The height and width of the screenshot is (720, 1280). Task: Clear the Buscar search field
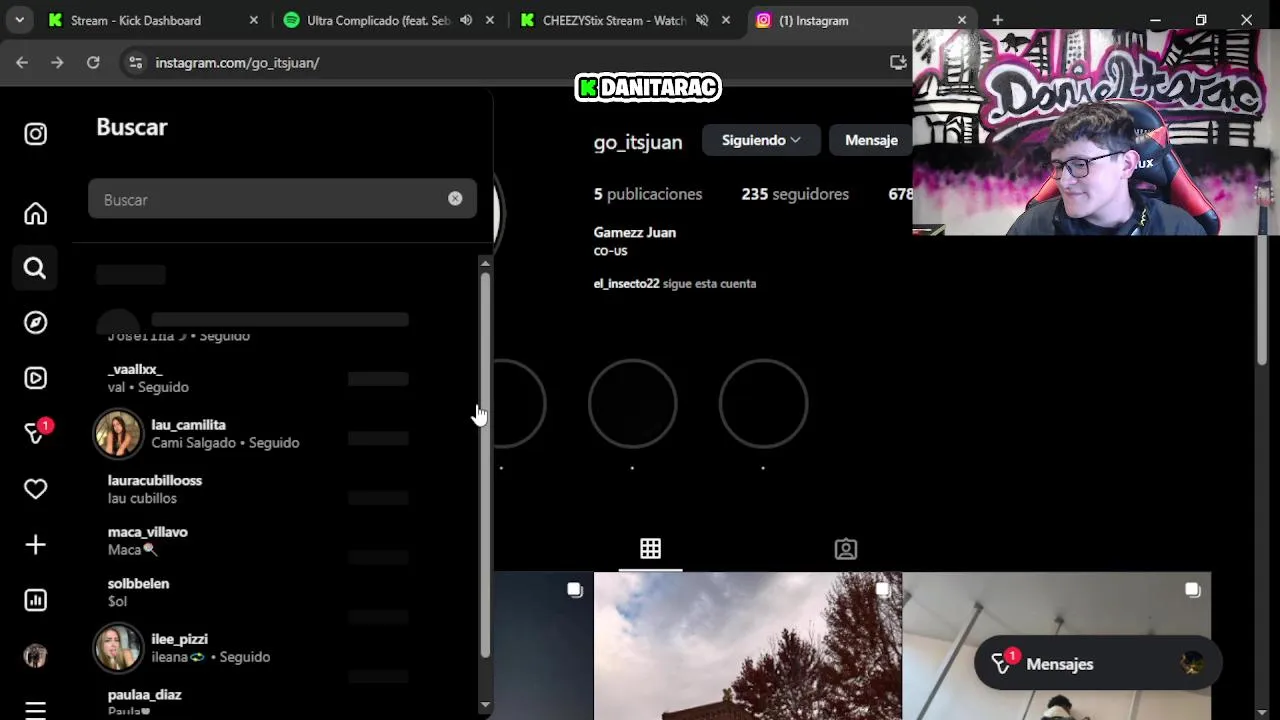pos(455,199)
